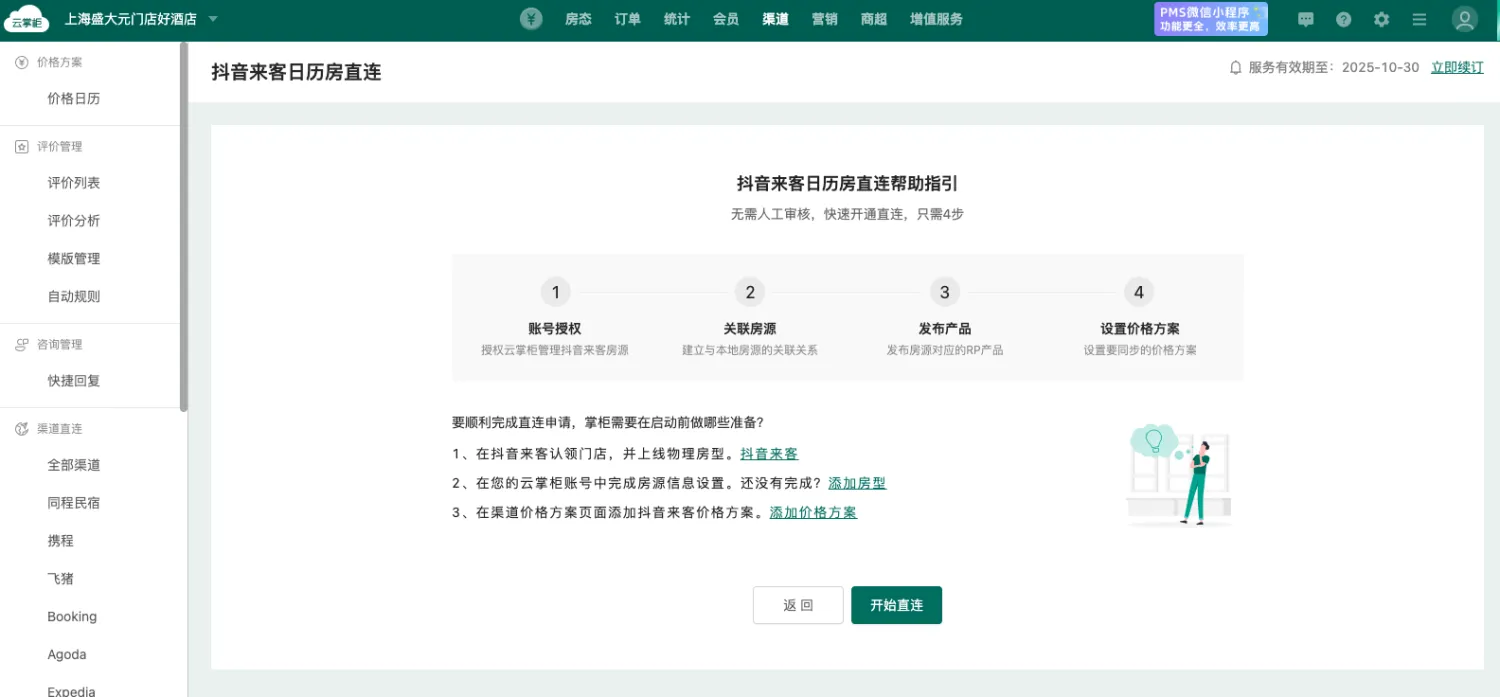
Task: Open the hamburger menu icon
Action: (x=1420, y=19)
